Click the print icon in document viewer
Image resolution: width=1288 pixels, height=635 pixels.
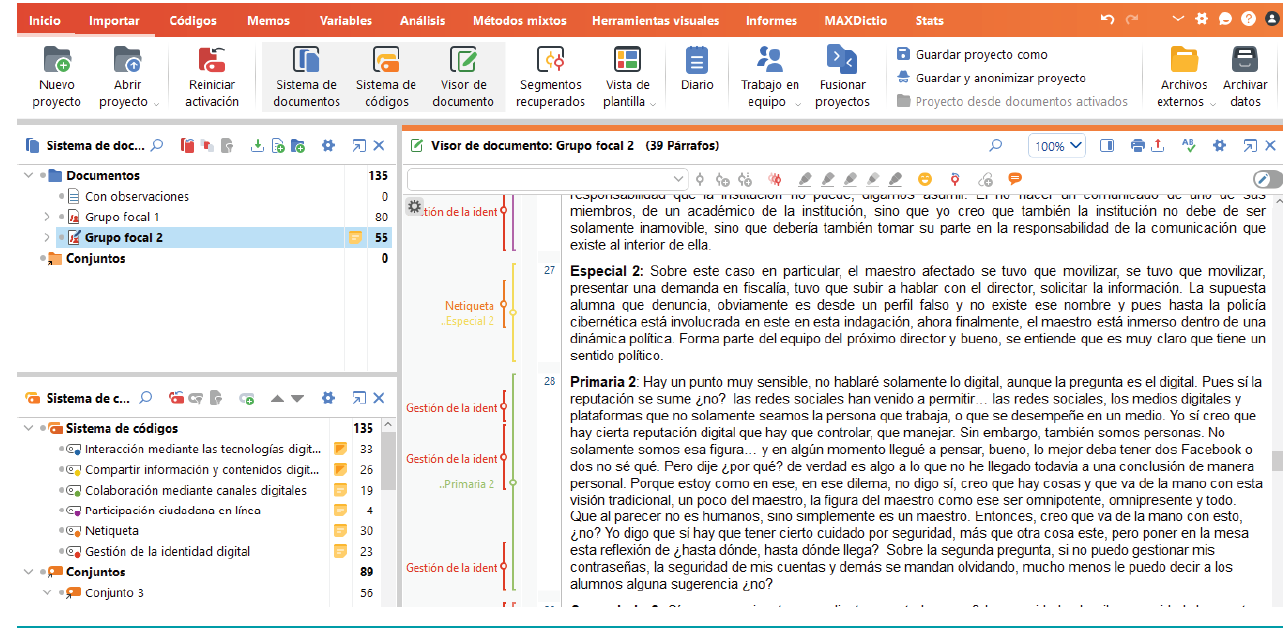[x=1137, y=146]
